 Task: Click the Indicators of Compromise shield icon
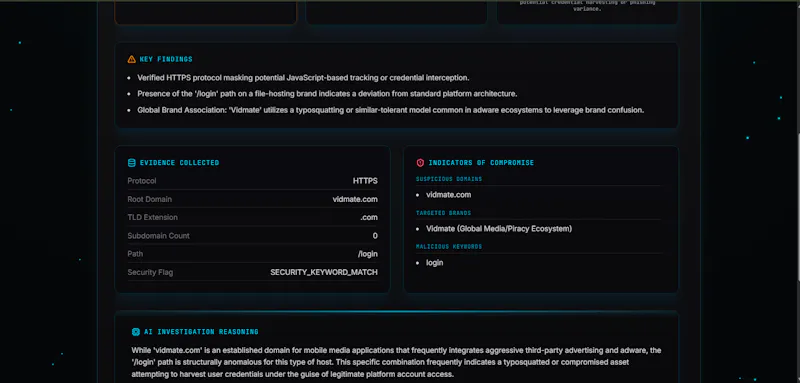[x=420, y=163]
